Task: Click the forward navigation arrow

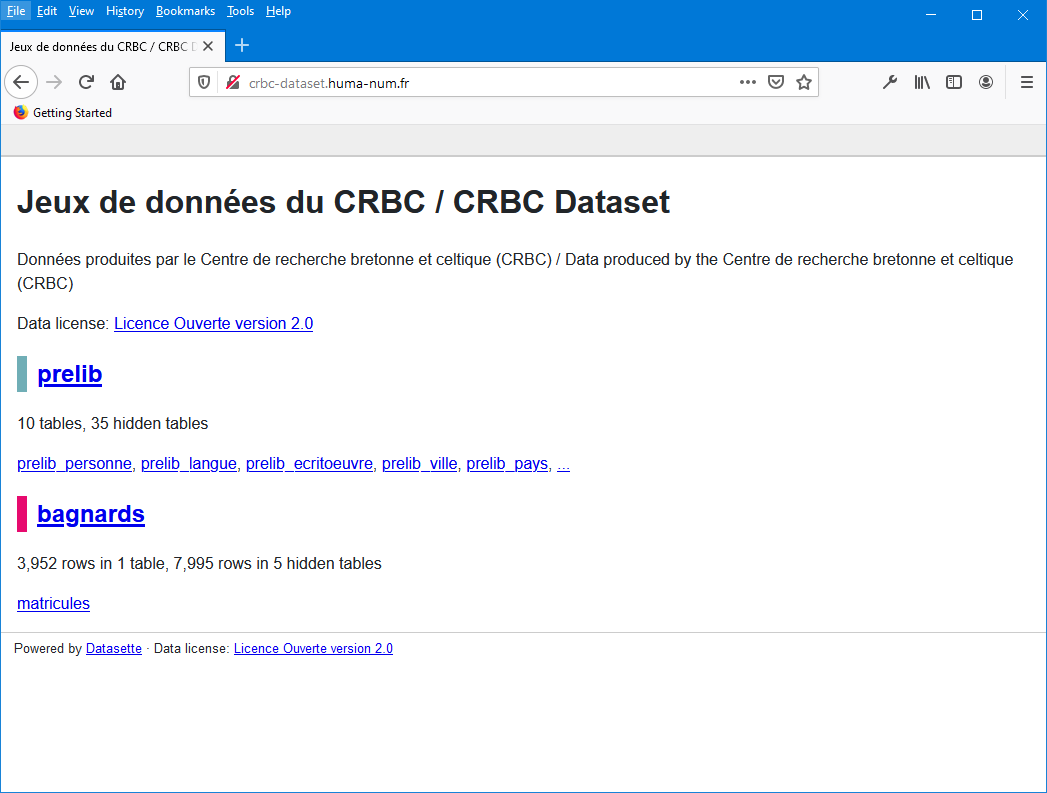Action: click(54, 82)
